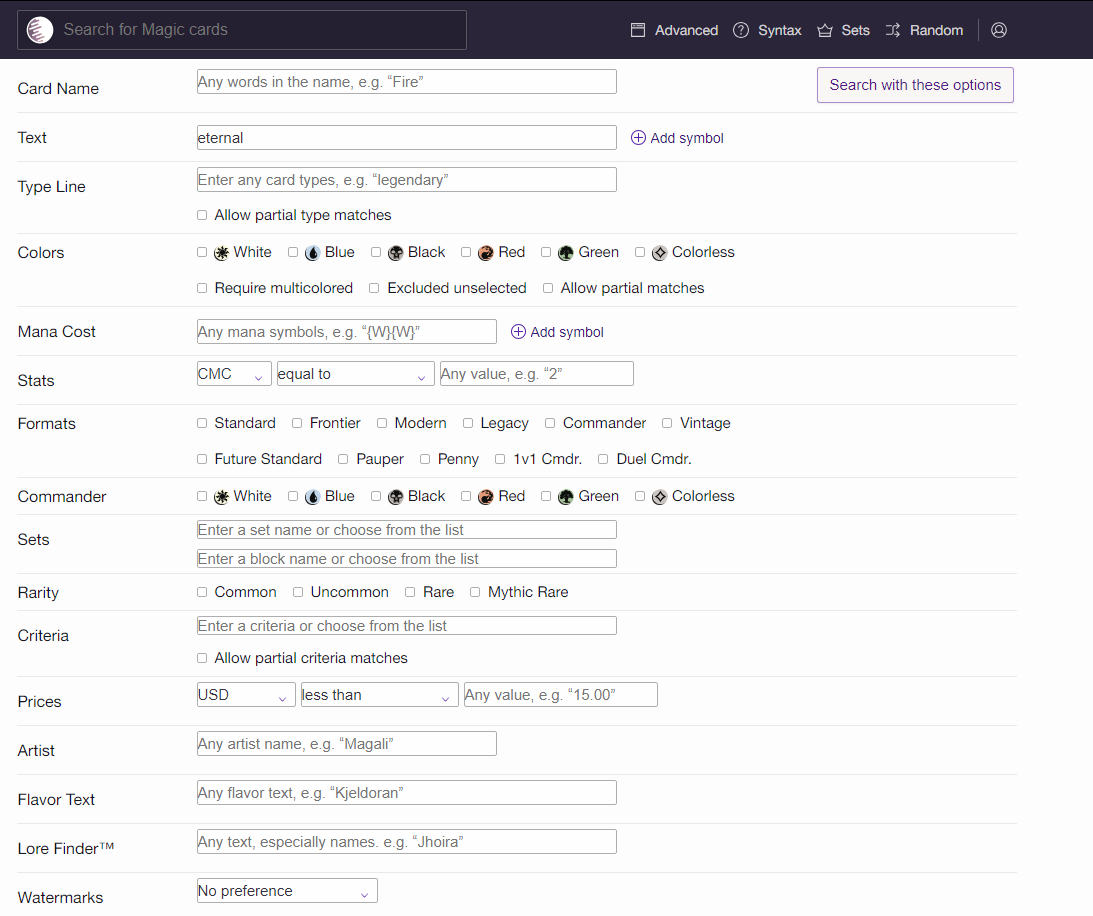Click the Blue mana symbol in Commander row
Image resolution: width=1093 pixels, height=916 pixels.
tap(312, 497)
